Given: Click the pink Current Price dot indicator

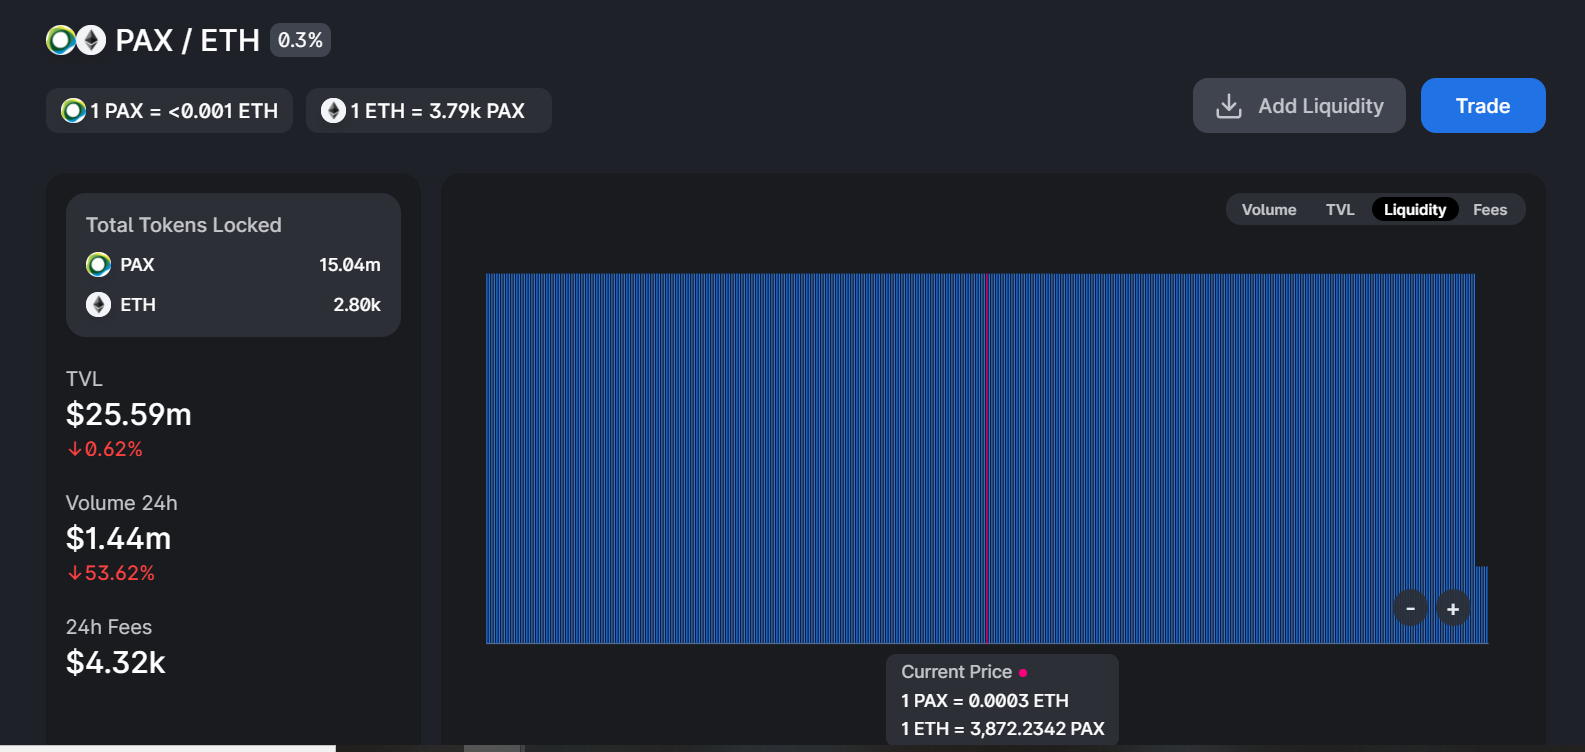Looking at the screenshot, I should pos(1023,673).
